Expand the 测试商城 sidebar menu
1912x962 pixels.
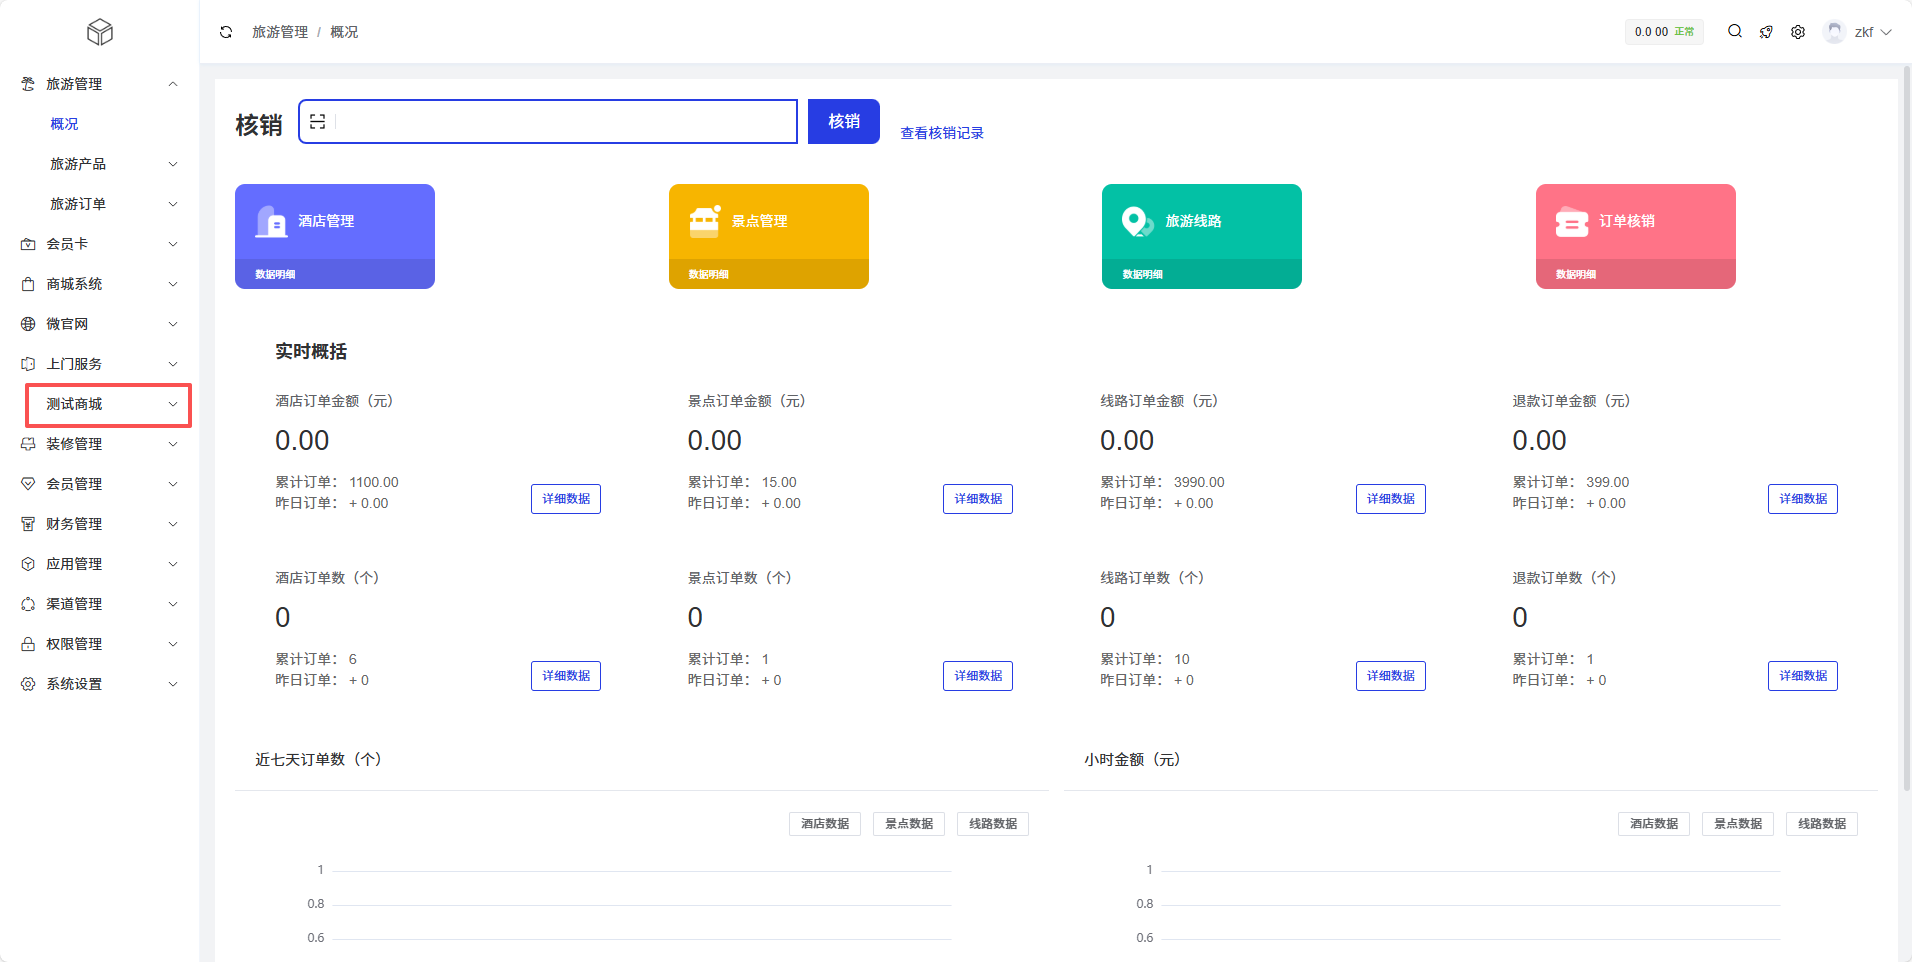(x=108, y=404)
